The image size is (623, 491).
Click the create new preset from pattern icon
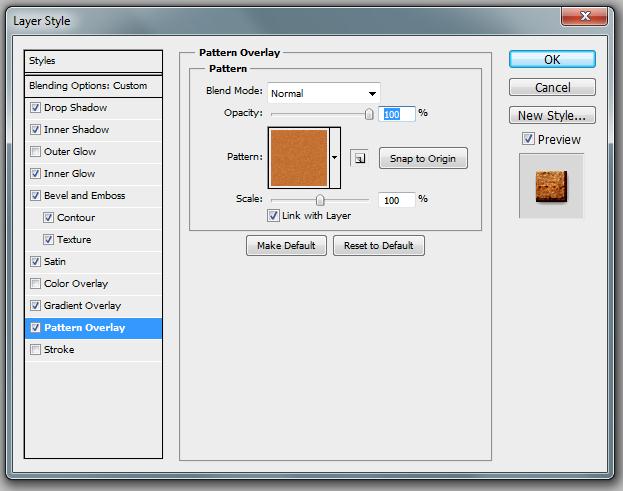tap(359, 158)
